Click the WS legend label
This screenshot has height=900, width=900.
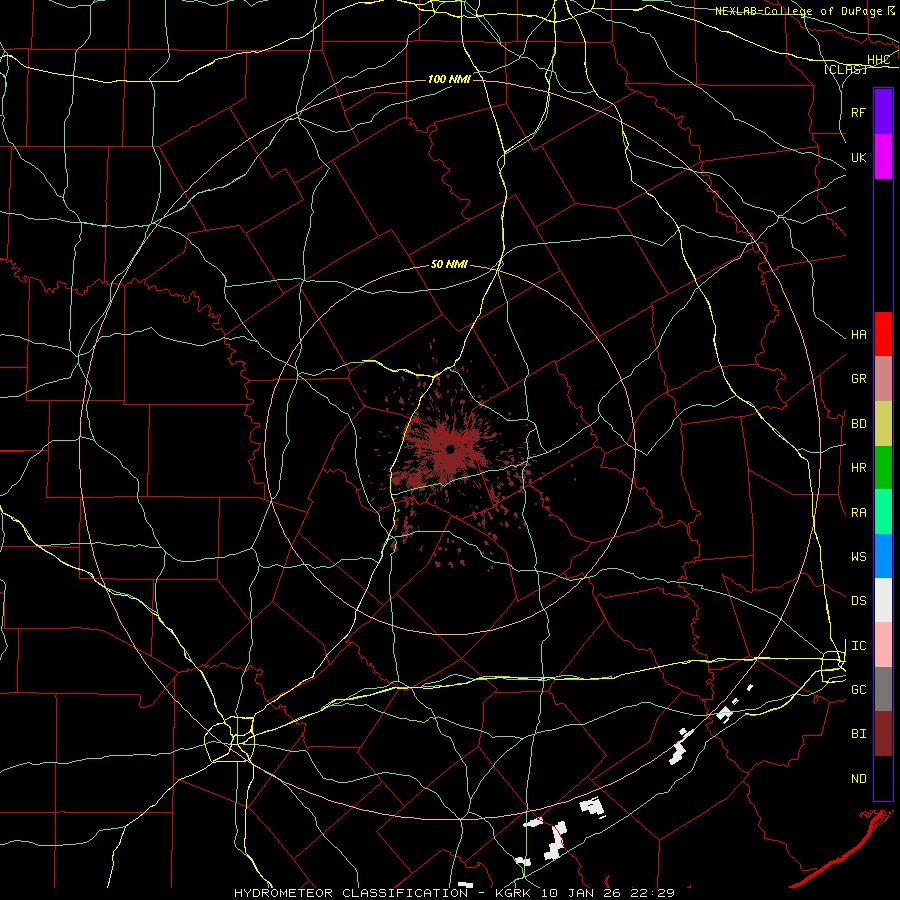point(858,557)
